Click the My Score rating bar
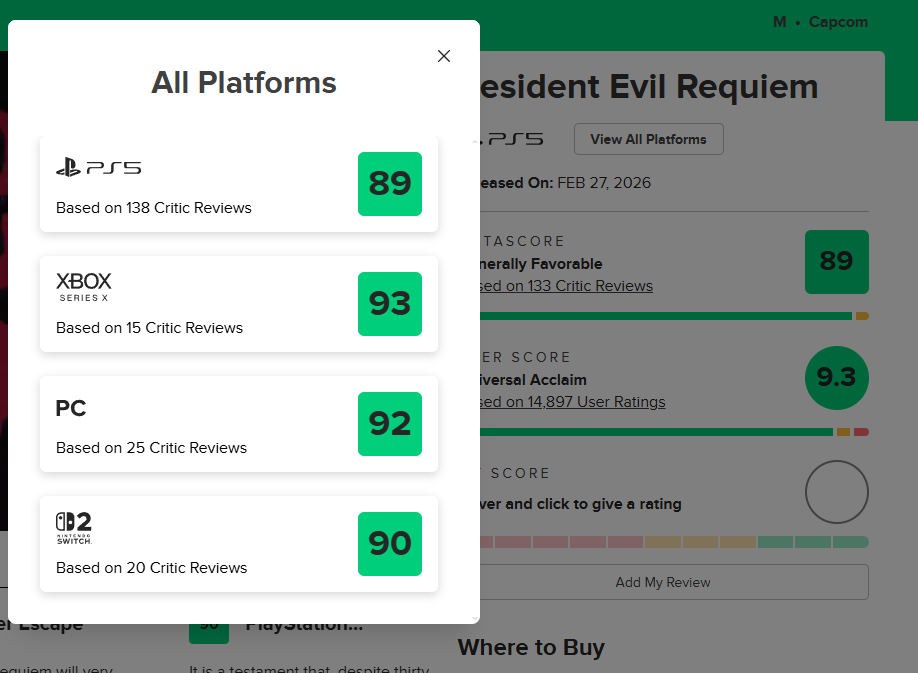Image resolution: width=918 pixels, height=673 pixels. tap(674, 542)
